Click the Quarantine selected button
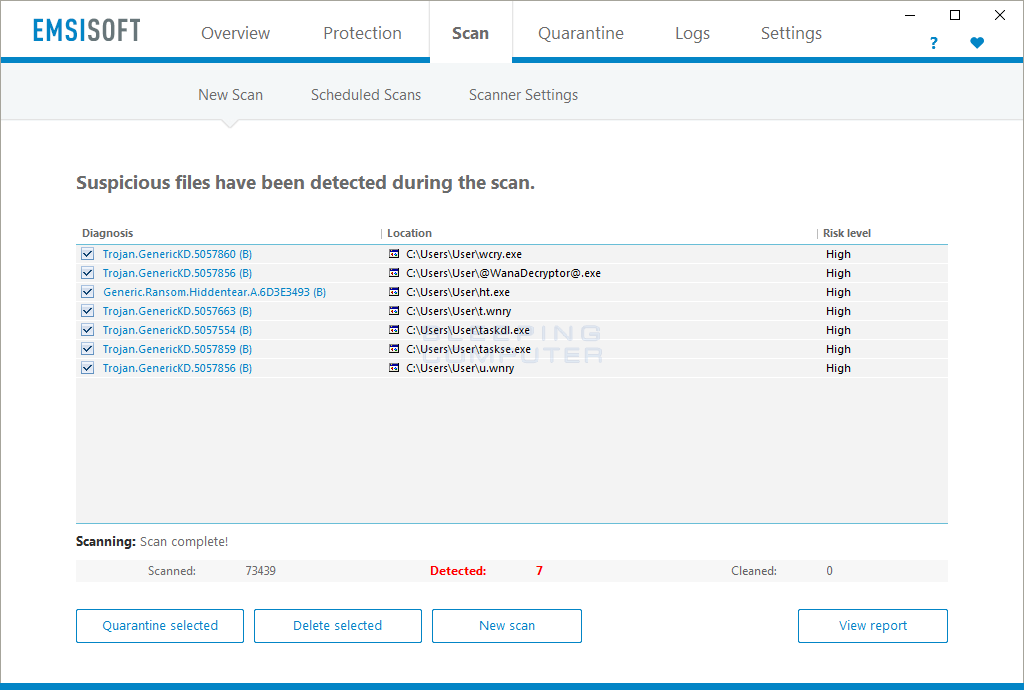Image resolution: width=1024 pixels, height=690 pixels. [x=160, y=625]
